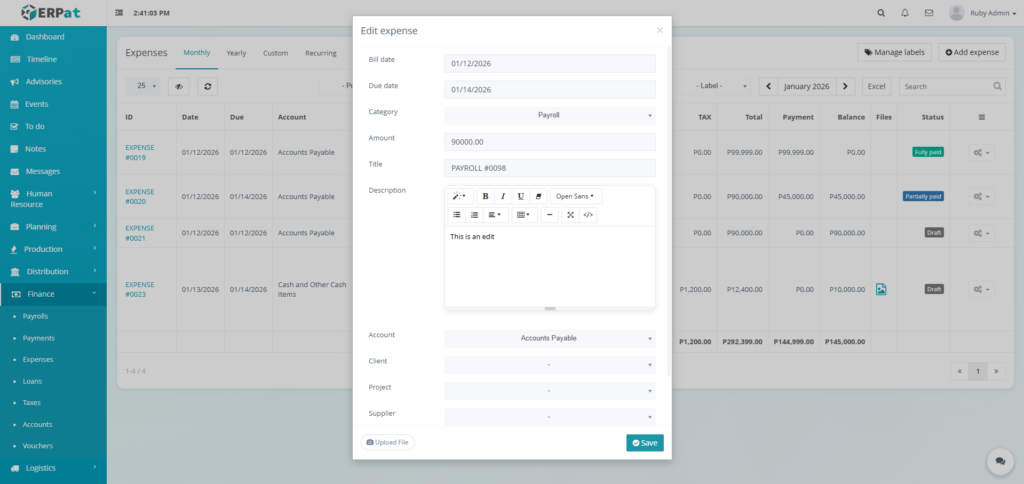Open the EXPENSE #0019 link

140,152
